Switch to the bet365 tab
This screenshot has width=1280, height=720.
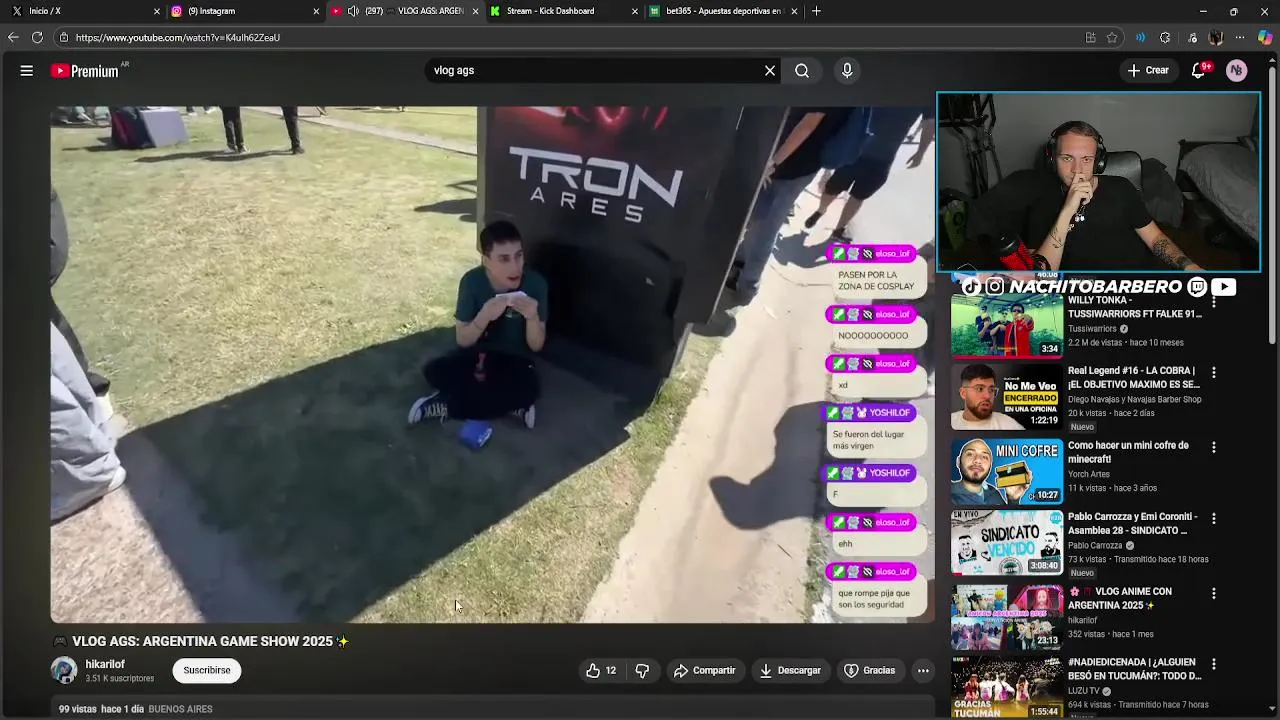point(722,11)
